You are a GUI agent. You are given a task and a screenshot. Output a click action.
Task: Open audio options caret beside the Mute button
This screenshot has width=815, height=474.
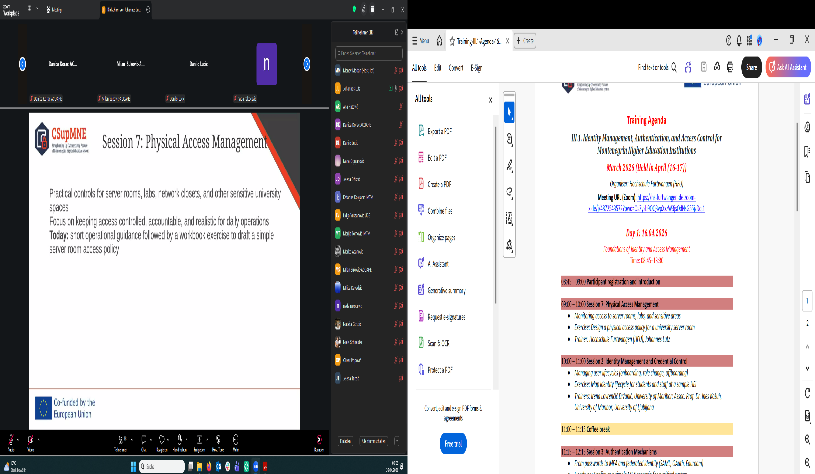pos(19,439)
